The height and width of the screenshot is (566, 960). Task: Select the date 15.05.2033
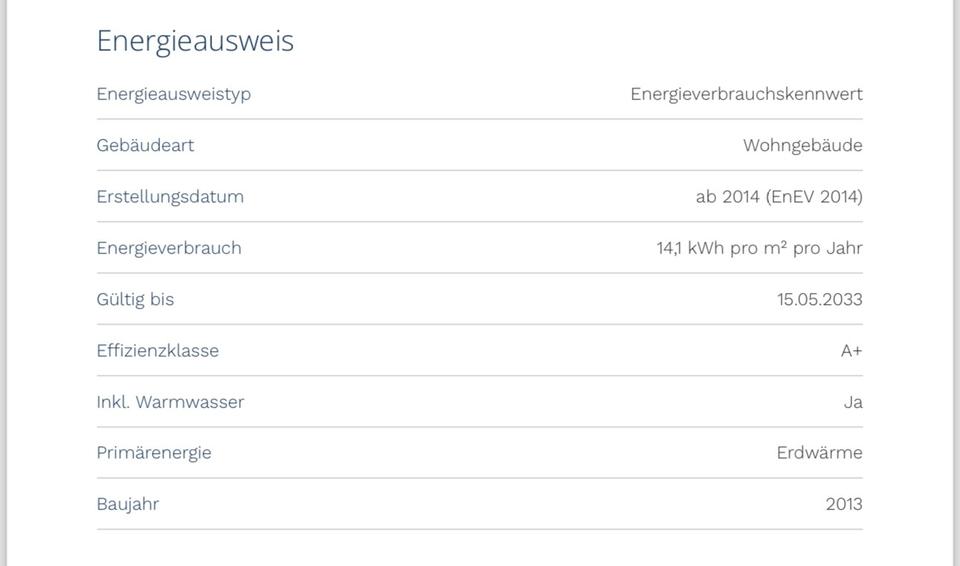pos(819,299)
